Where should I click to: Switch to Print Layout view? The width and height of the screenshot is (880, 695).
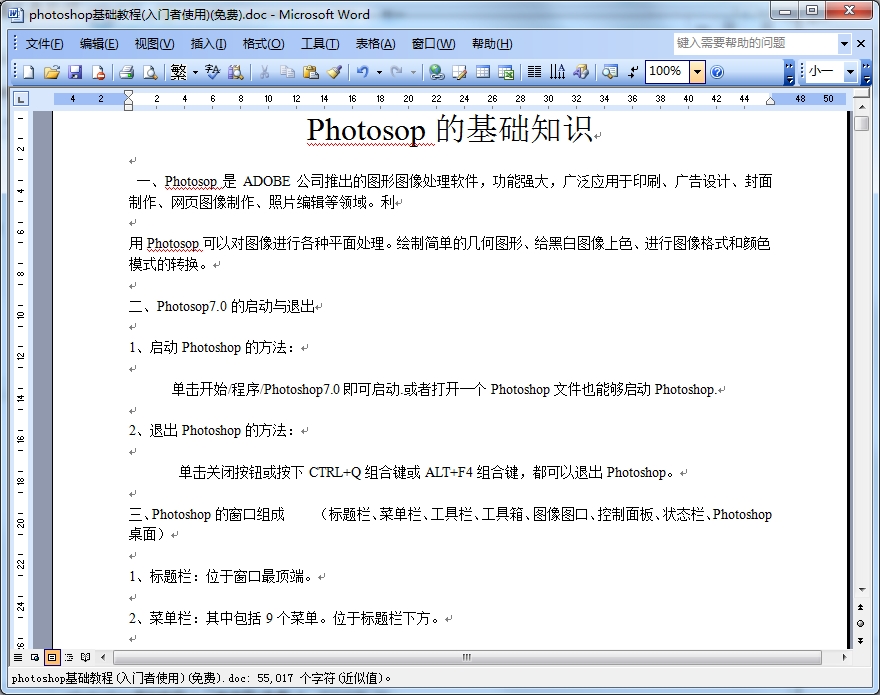[52, 657]
